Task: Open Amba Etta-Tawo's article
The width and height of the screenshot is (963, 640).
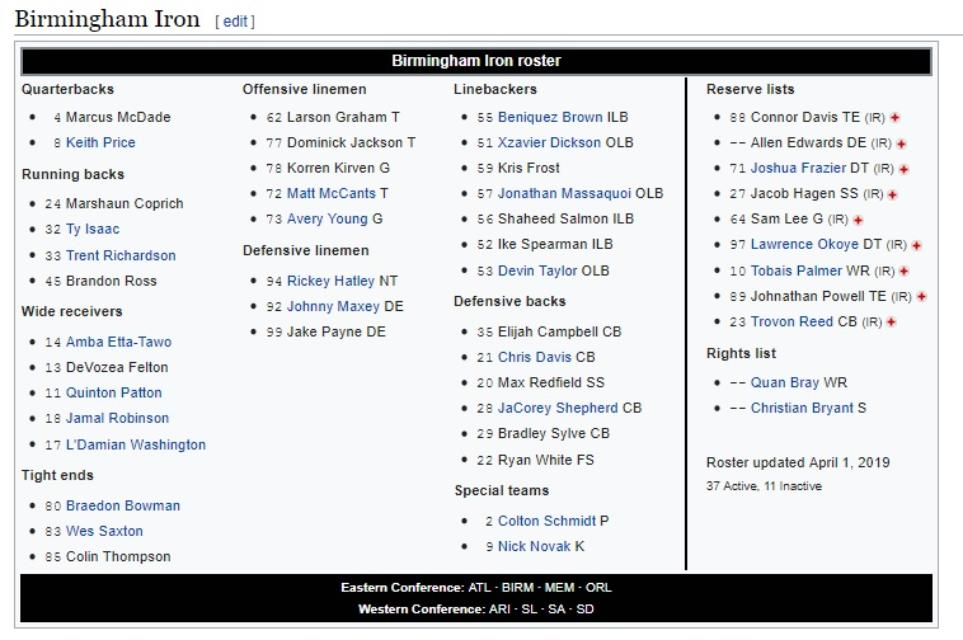Action: click(119, 342)
